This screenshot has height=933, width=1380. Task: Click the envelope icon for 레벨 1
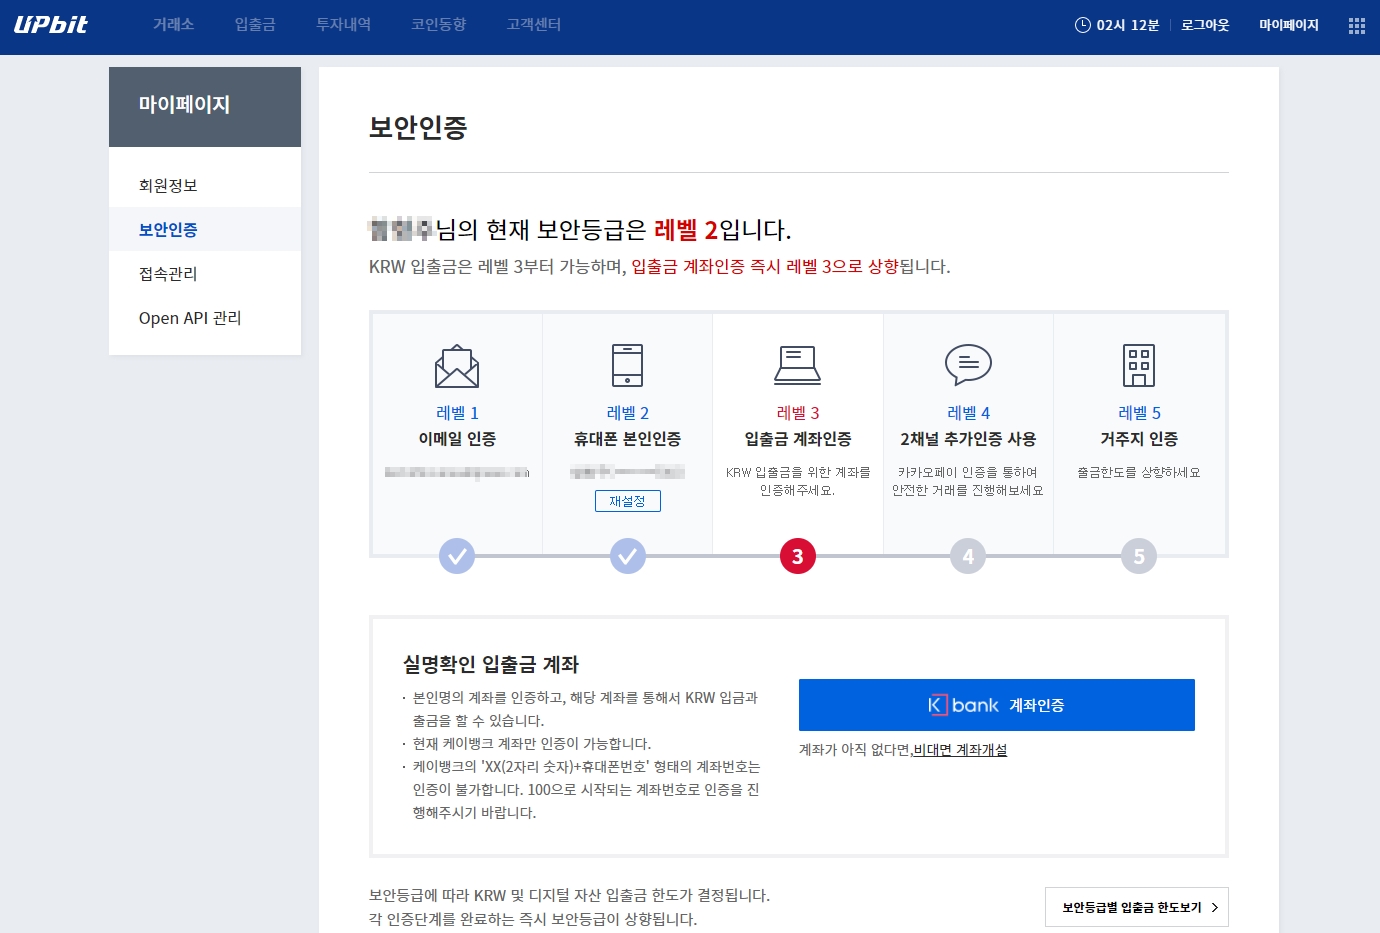point(457,366)
